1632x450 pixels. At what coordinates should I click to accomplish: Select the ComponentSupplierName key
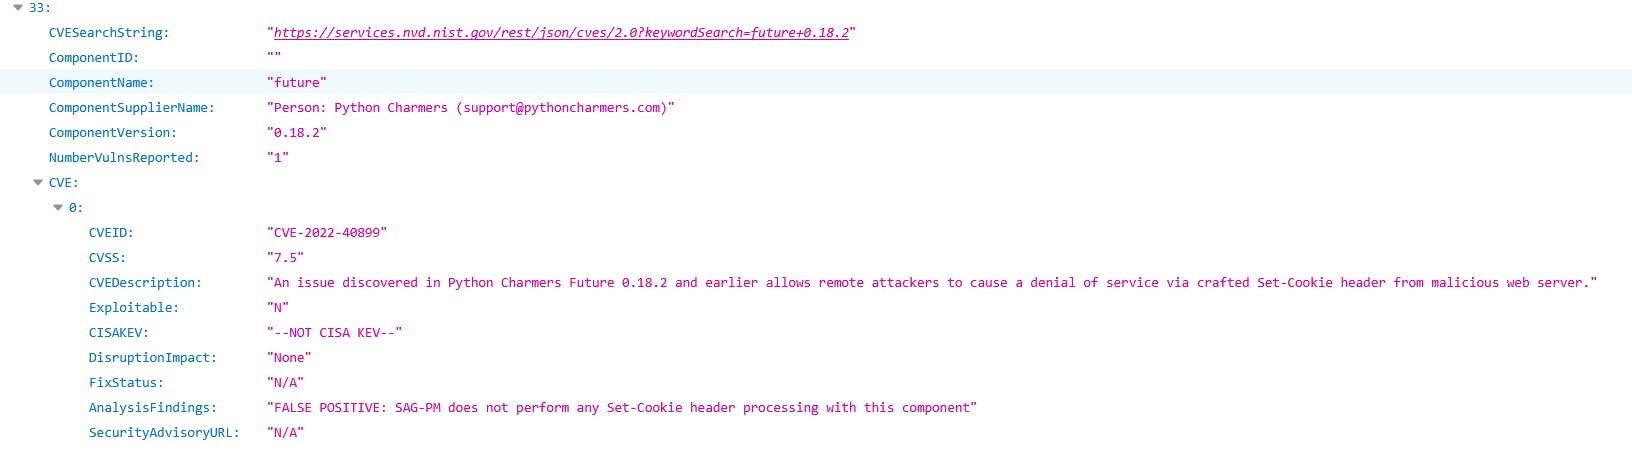click(132, 108)
